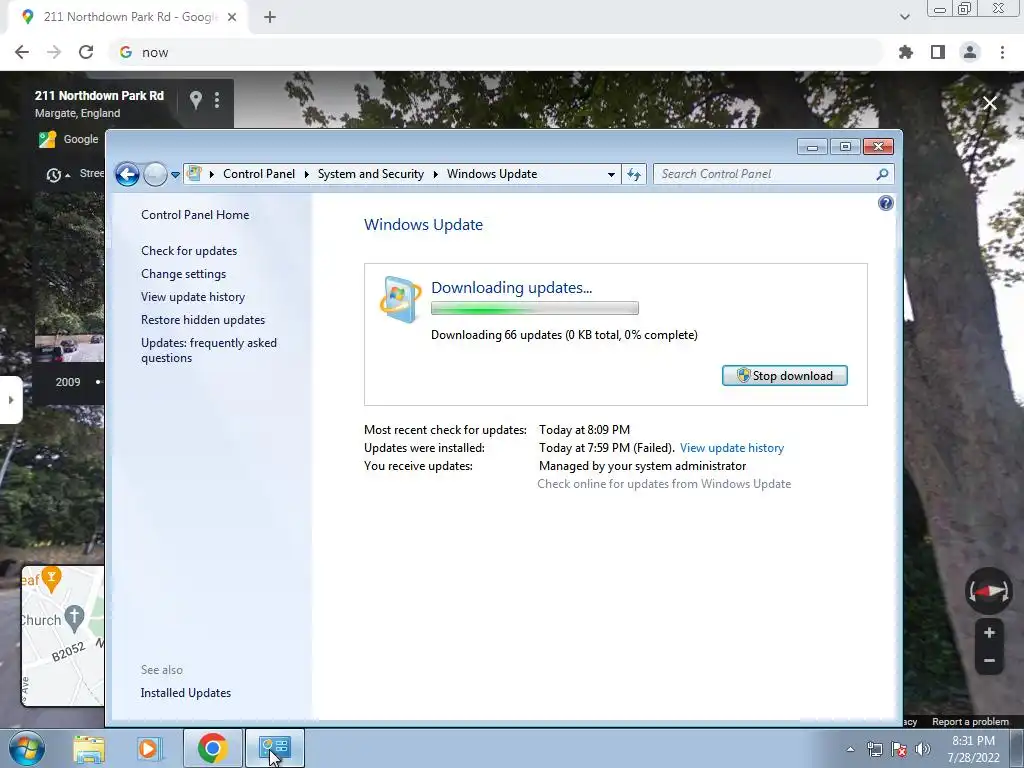Zoom in Street View with plus button
1024x768 pixels.
pyautogui.click(x=989, y=633)
